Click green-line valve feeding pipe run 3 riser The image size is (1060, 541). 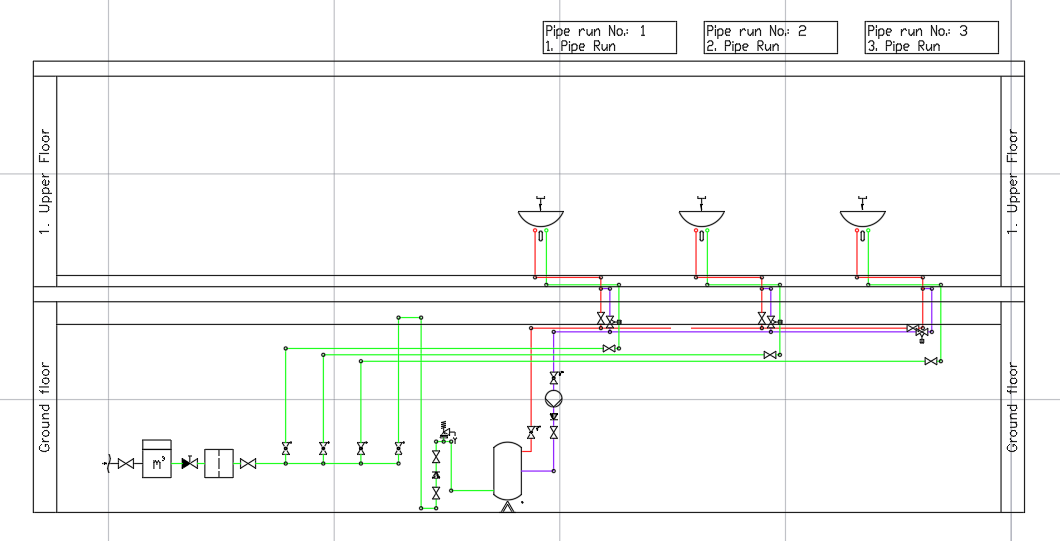(x=931, y=362)
